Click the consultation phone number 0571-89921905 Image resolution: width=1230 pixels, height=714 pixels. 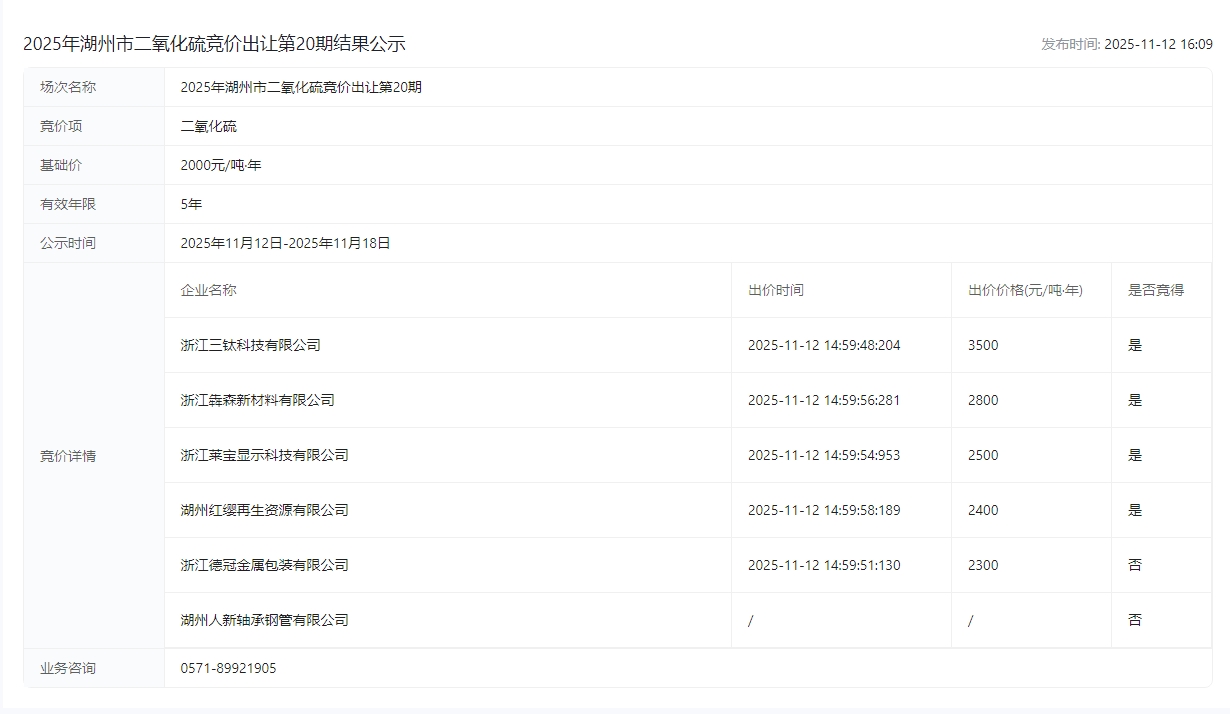coord(228,668)
